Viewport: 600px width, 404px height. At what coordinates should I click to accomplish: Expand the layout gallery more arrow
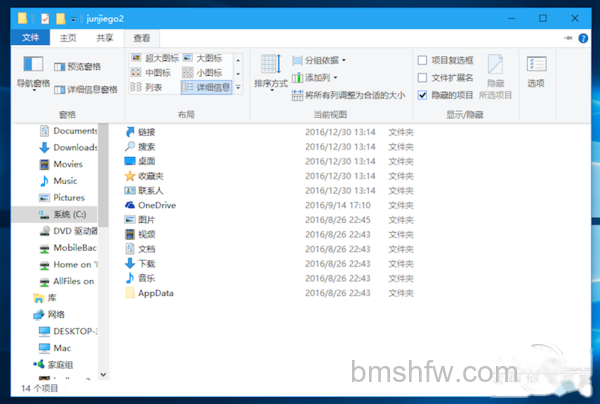pos(238,88)
